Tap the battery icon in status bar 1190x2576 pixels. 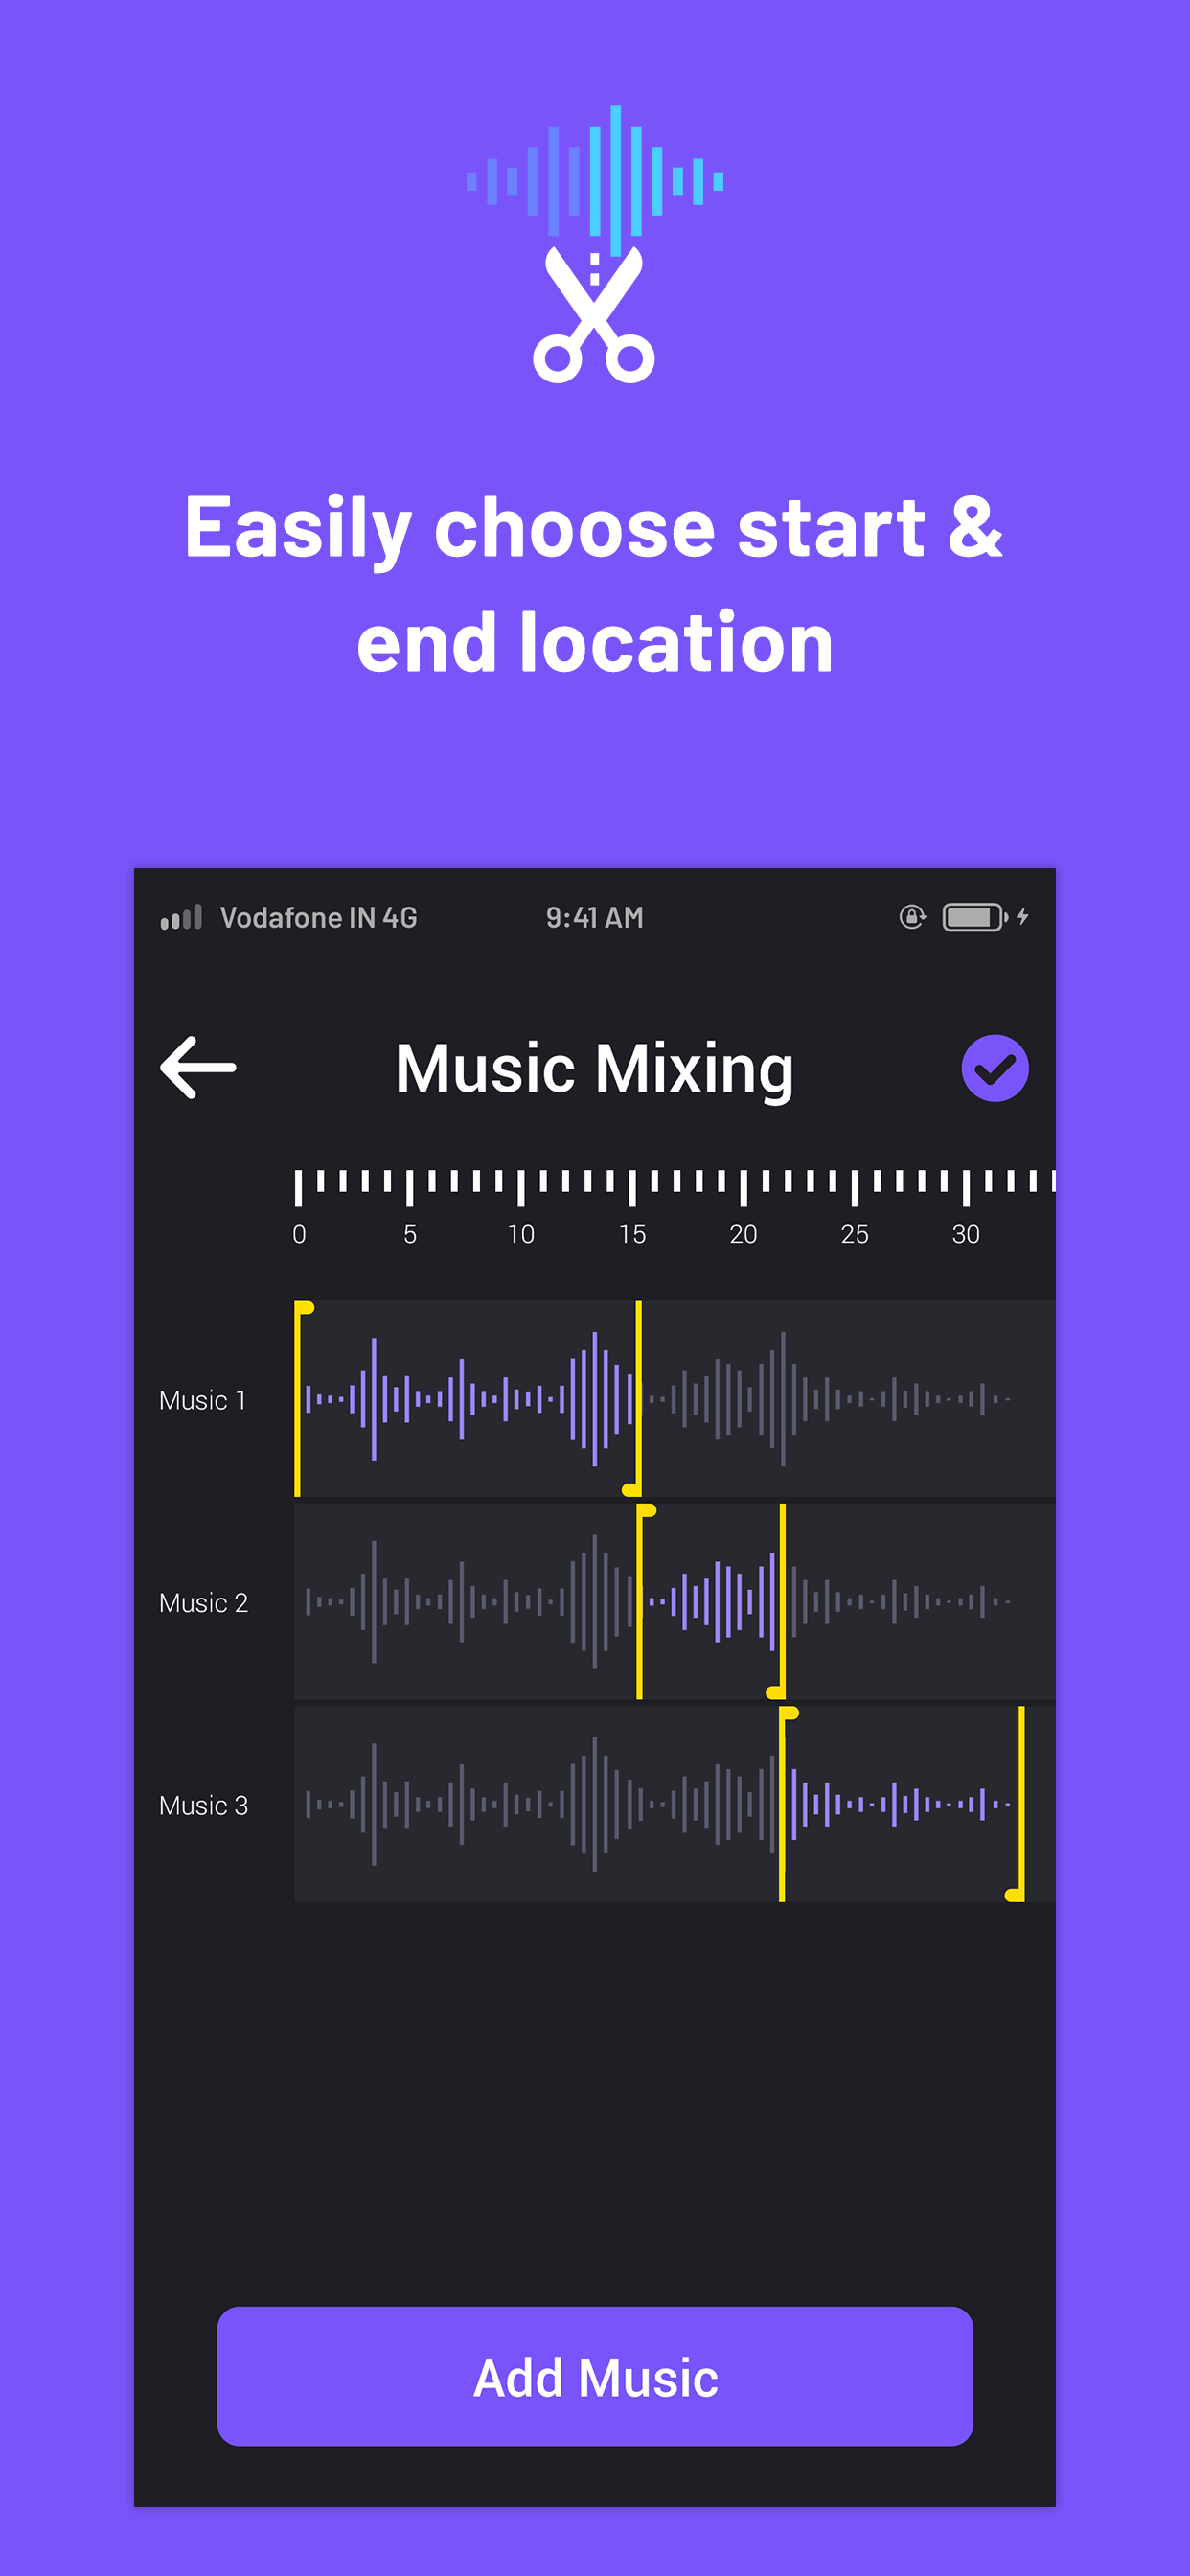(x=975, y=917)
